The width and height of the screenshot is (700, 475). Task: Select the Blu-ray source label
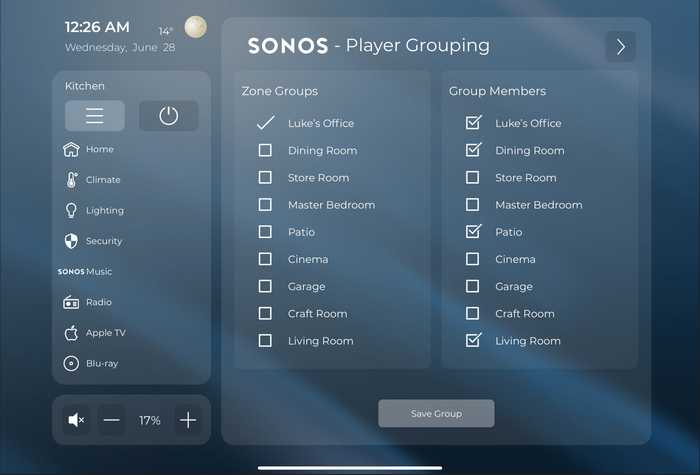coord(102,363)
